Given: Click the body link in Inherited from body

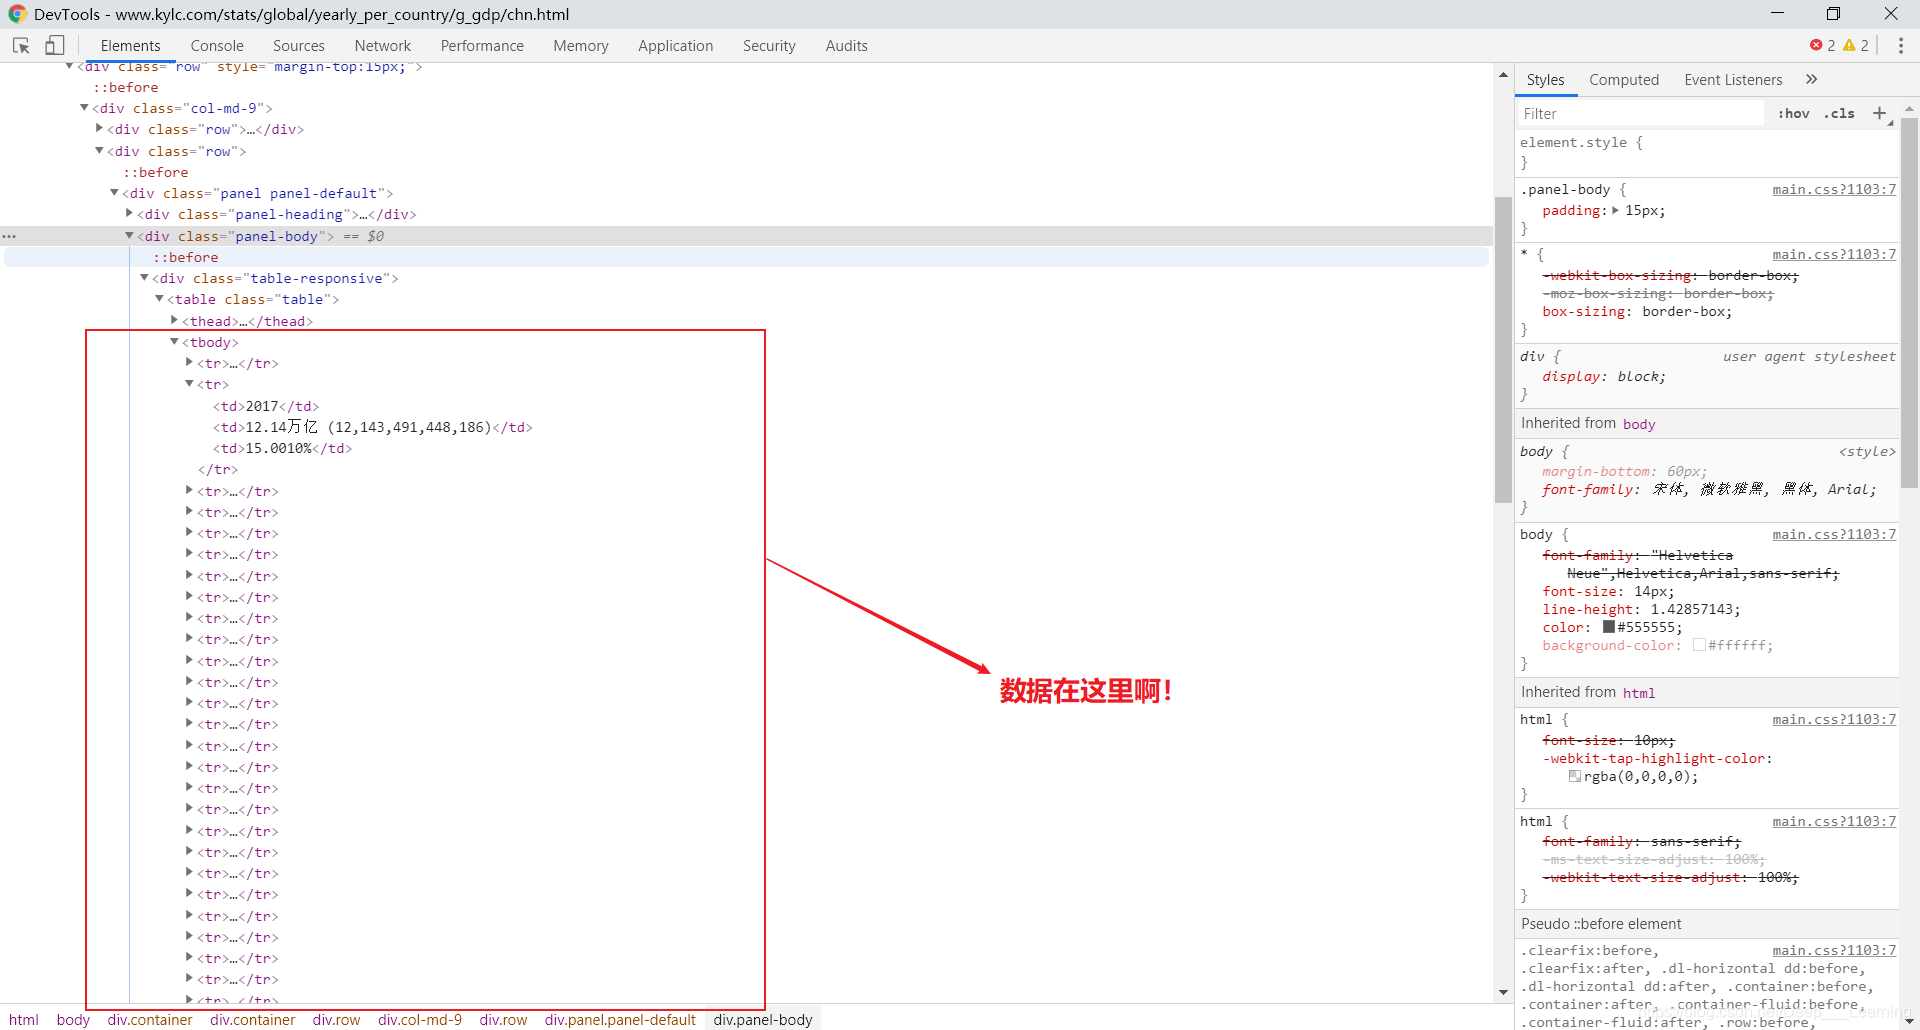Looking at the screenshot, I should [x=1639, y=424].
